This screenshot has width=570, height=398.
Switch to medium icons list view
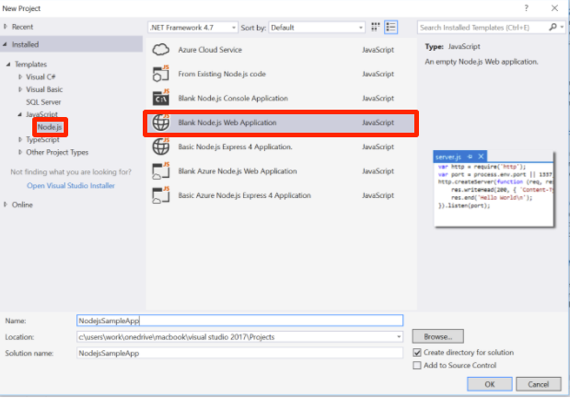[391, 27]
